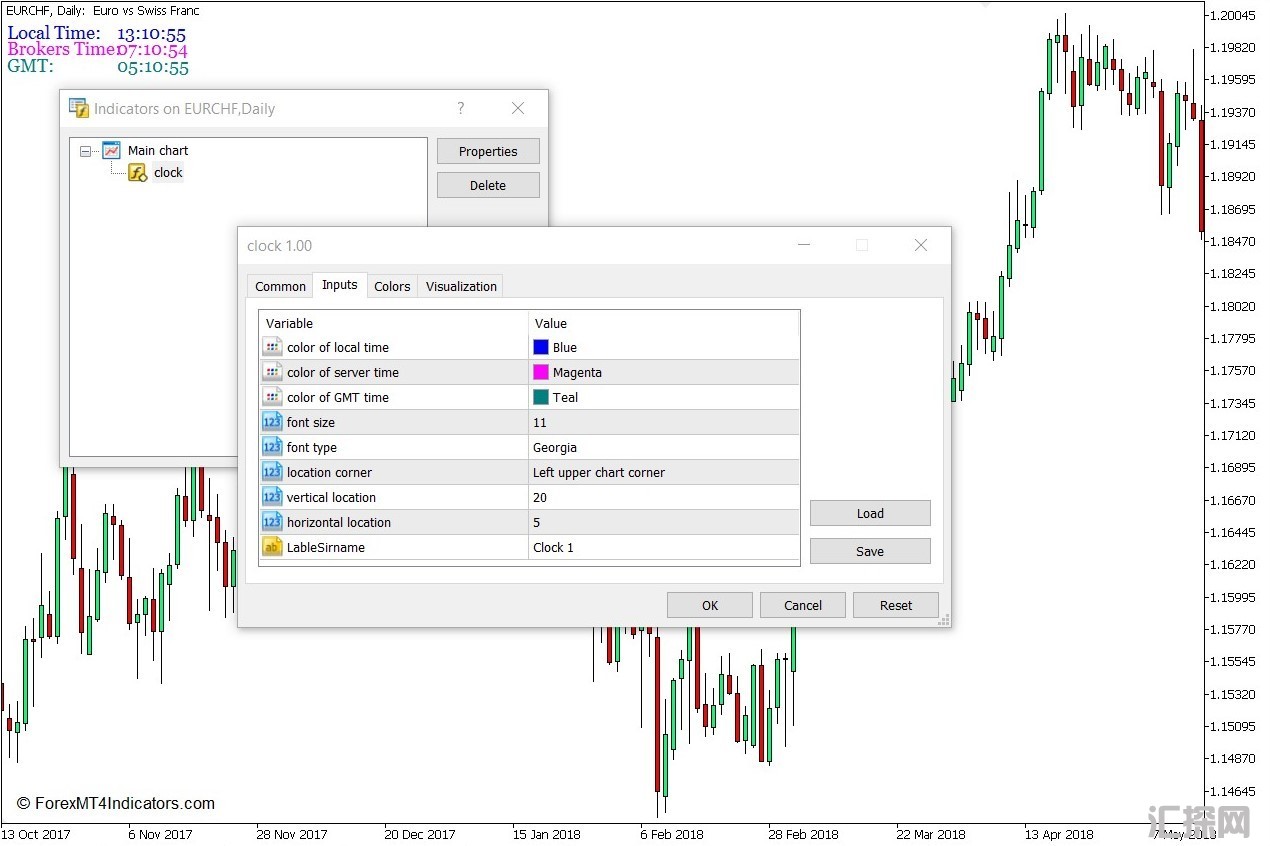The height and width of the screenshot is (846, 1270).
Task: Click icon beside location corner row
Action: click(272, 472)
